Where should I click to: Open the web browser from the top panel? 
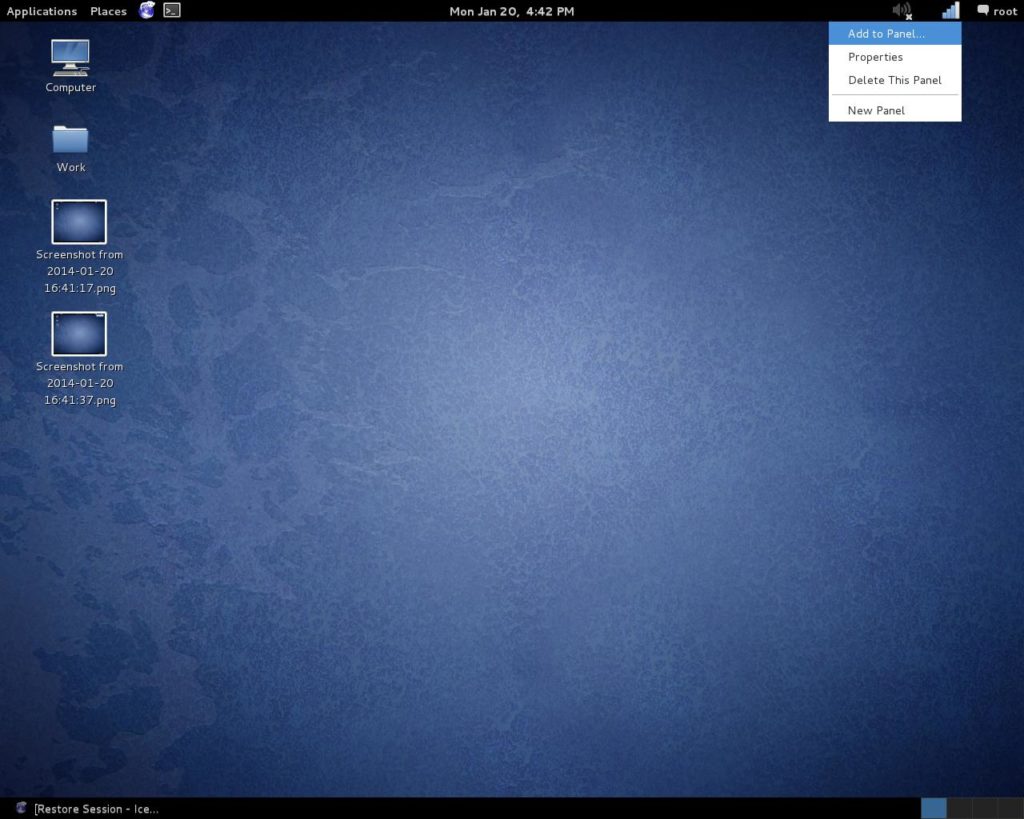146,11
